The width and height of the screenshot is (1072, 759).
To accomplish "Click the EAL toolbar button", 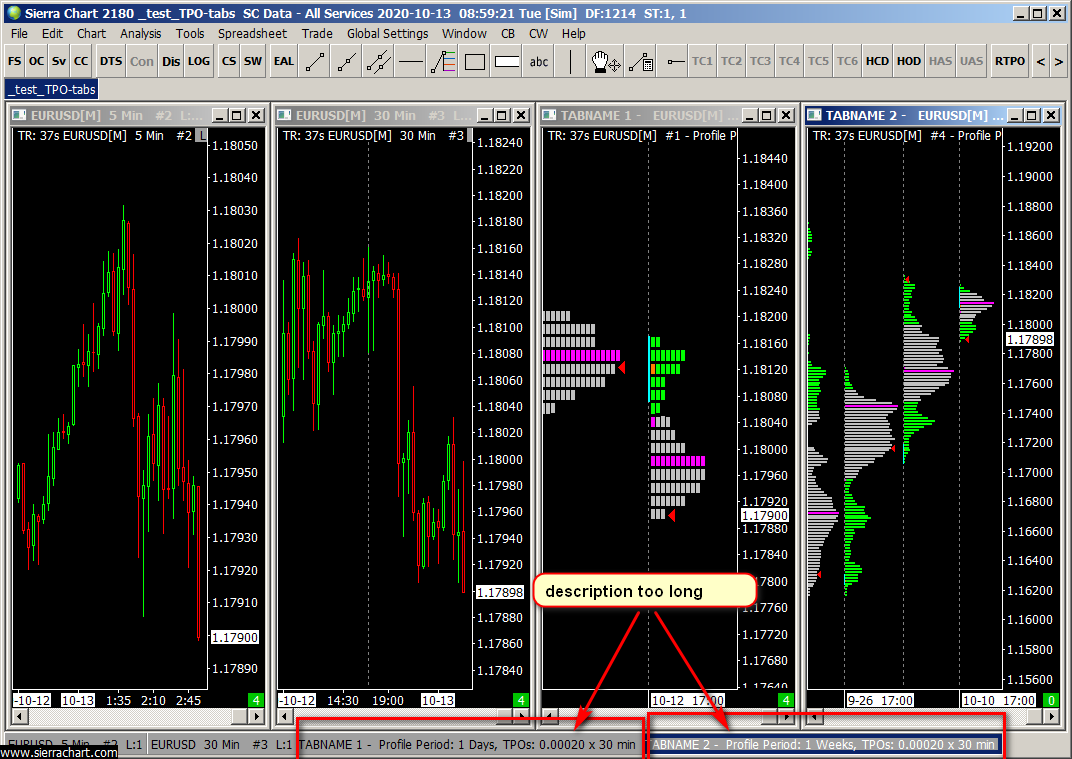I will click(x=284, y=61).
